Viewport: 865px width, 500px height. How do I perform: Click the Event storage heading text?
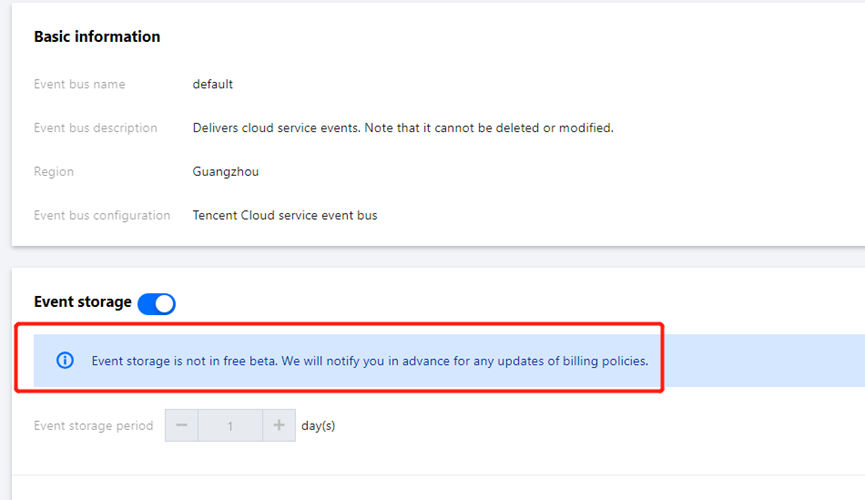point(82,301)
